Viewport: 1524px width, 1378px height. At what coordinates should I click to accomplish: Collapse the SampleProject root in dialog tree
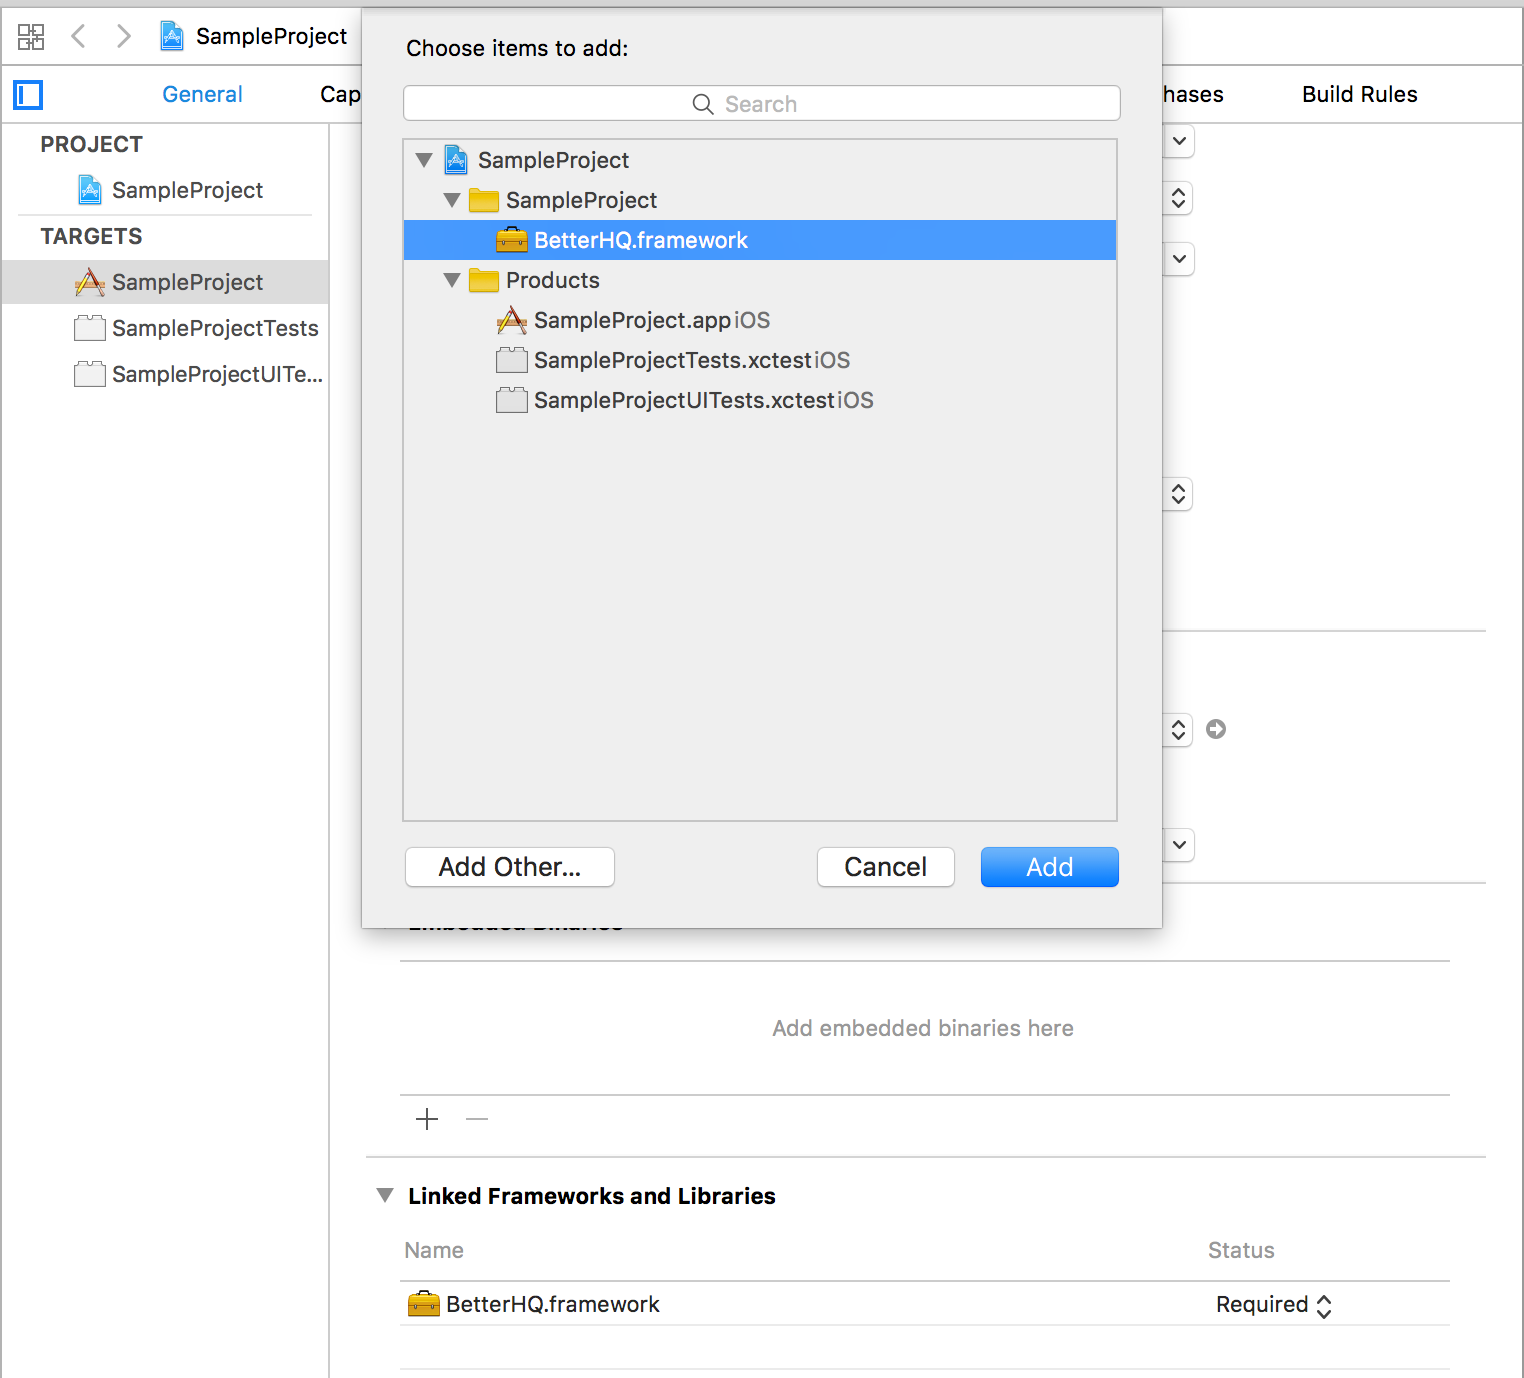[424, 160]
